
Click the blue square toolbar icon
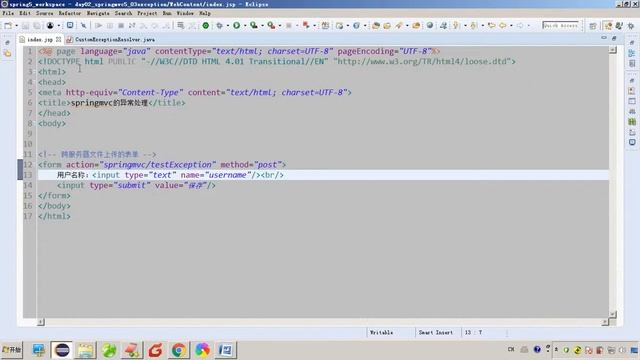pyautogui.click(x=70, y=25)
